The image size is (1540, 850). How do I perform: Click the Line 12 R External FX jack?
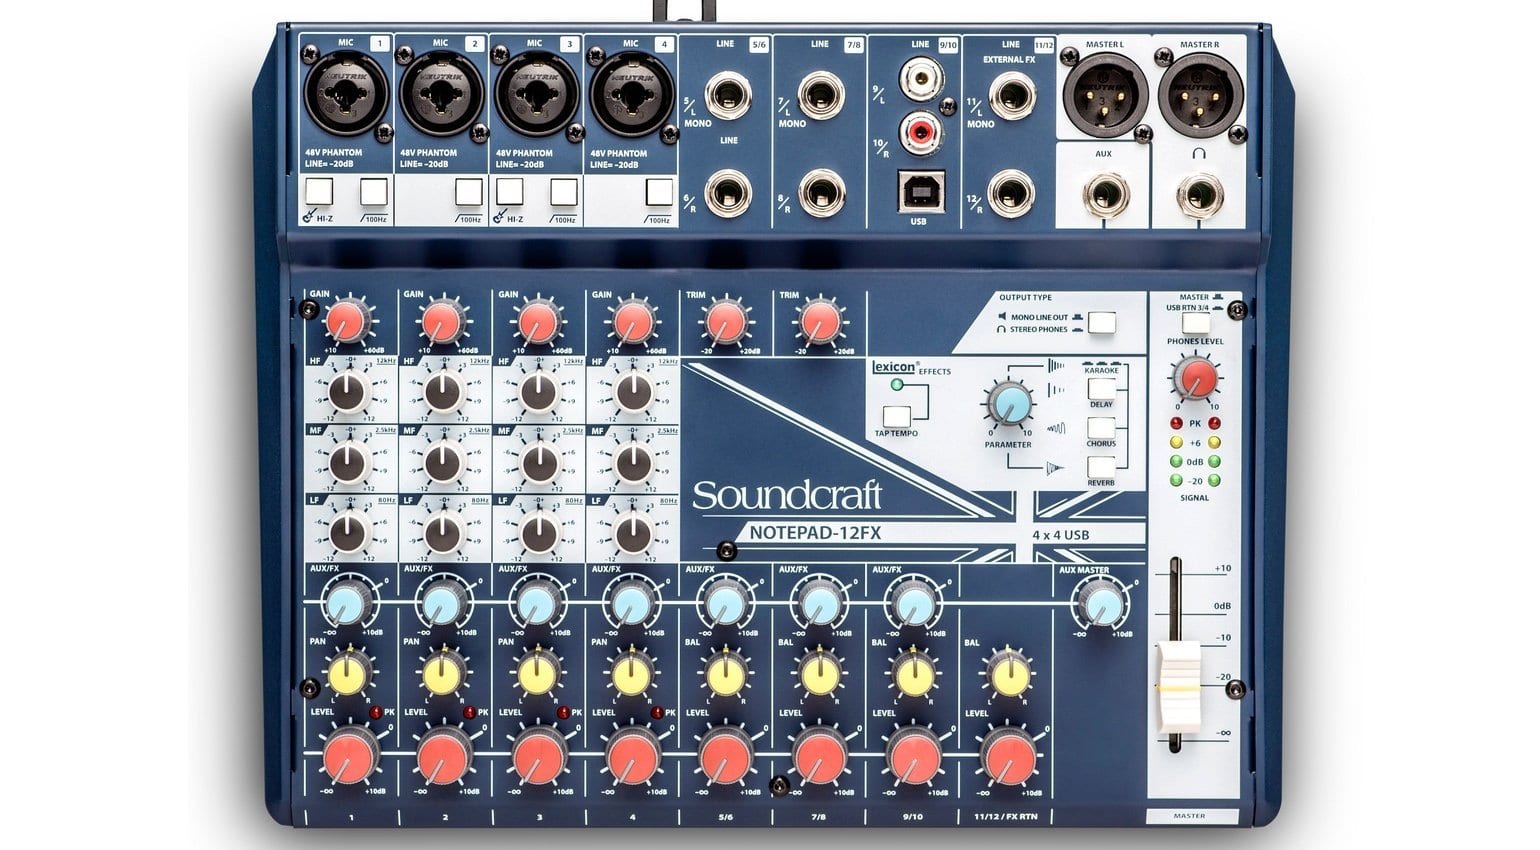[x=1012, y=193]
